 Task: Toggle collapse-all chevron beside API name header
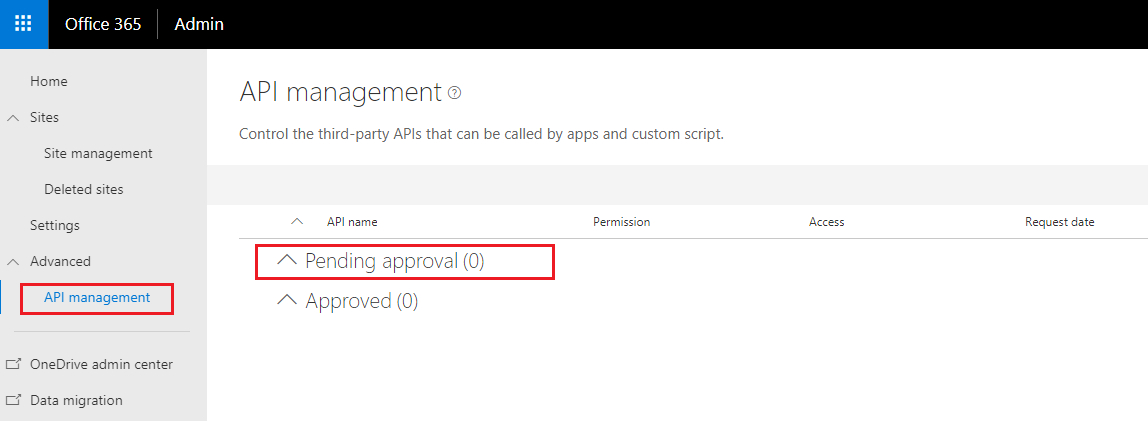[296, 222]
